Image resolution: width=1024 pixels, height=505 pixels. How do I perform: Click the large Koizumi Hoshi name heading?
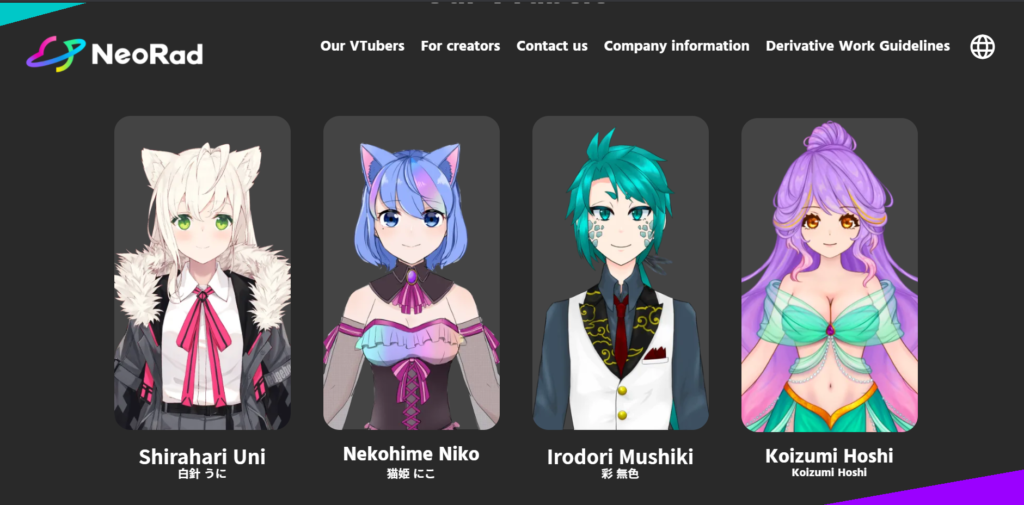(829, 455)
